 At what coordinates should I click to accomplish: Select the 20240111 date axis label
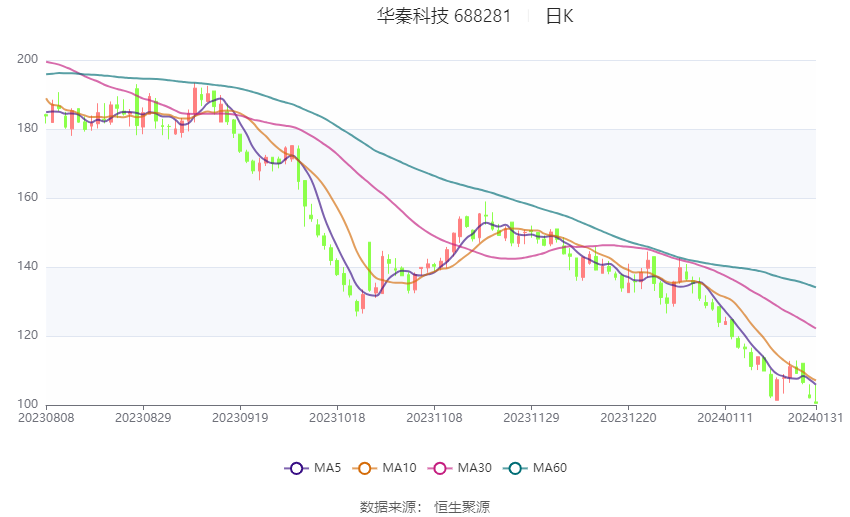[x=725, y=418]
